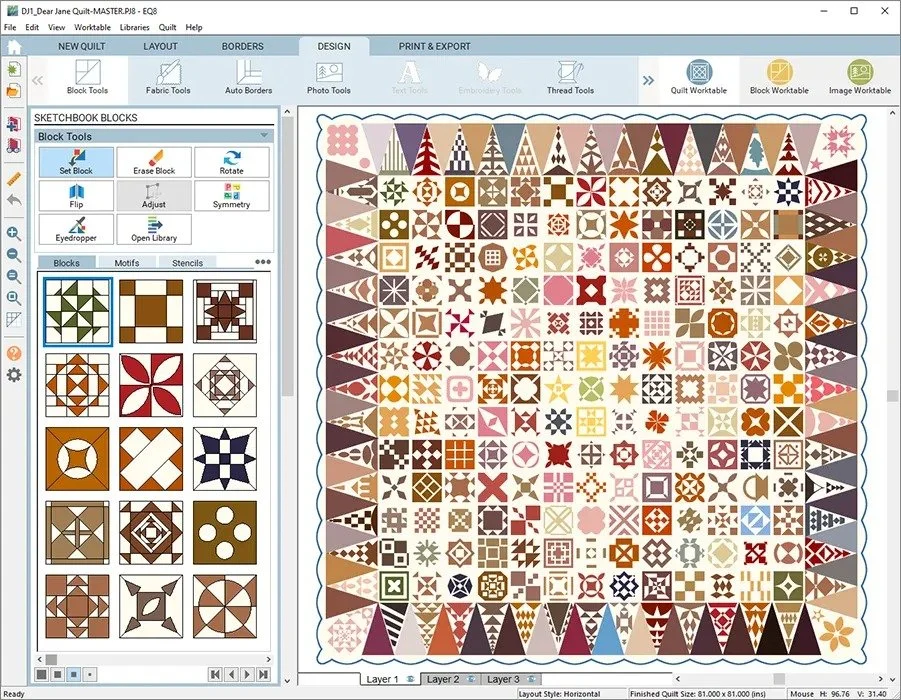The height and width of the screenshot is (700, 901).
Task: Click Open Library tool
Action: pos(154,229)
